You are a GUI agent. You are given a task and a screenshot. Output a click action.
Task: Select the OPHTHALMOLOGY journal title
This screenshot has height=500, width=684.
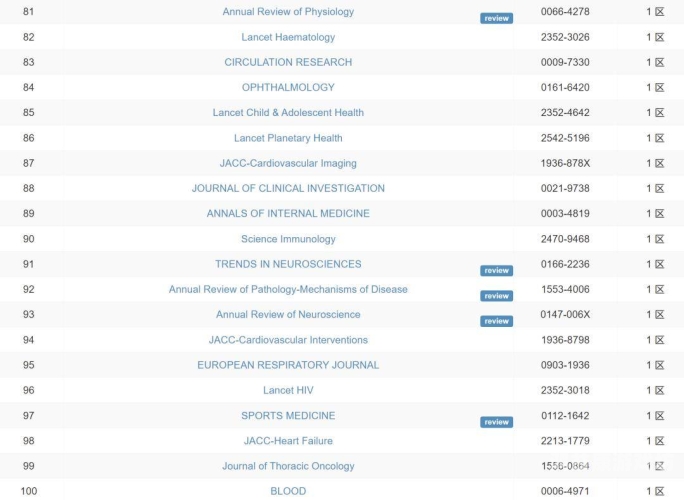(x=288, y=87)
